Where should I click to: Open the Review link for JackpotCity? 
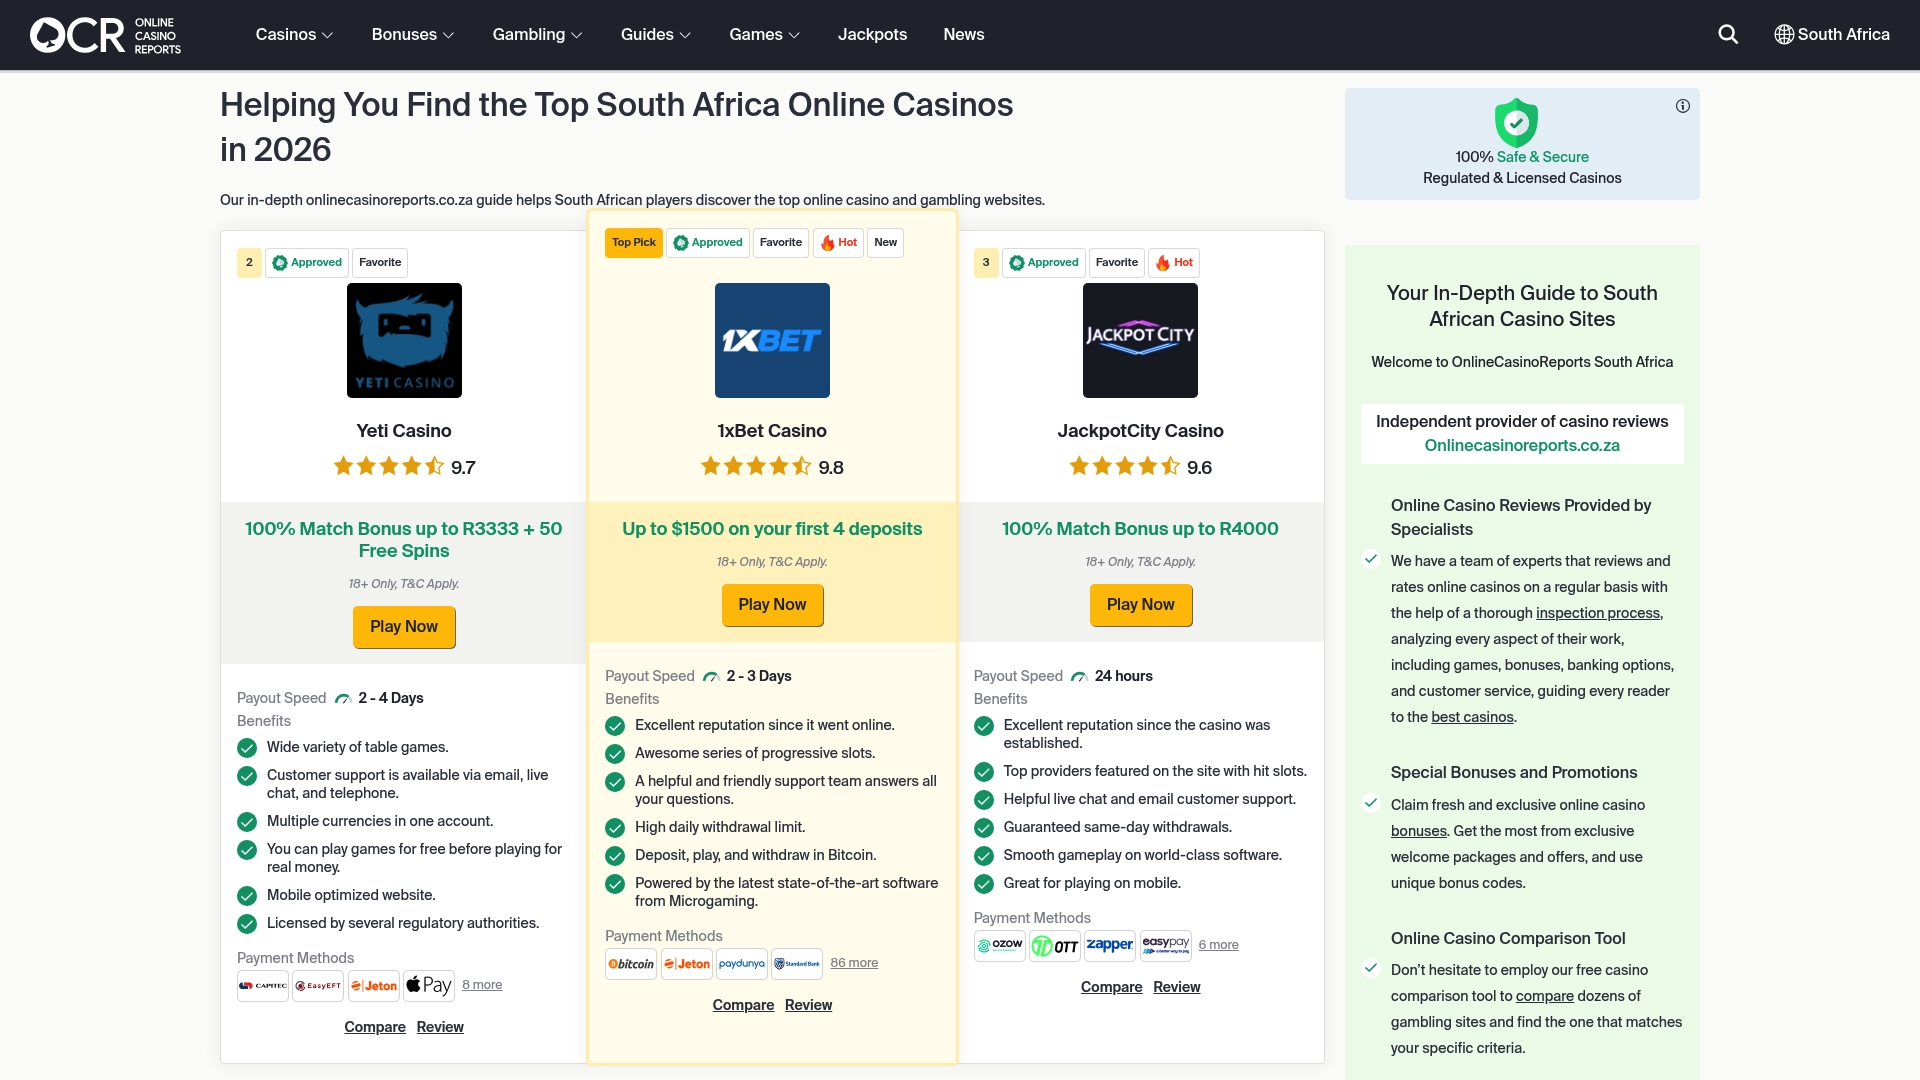click(1176, 987)
